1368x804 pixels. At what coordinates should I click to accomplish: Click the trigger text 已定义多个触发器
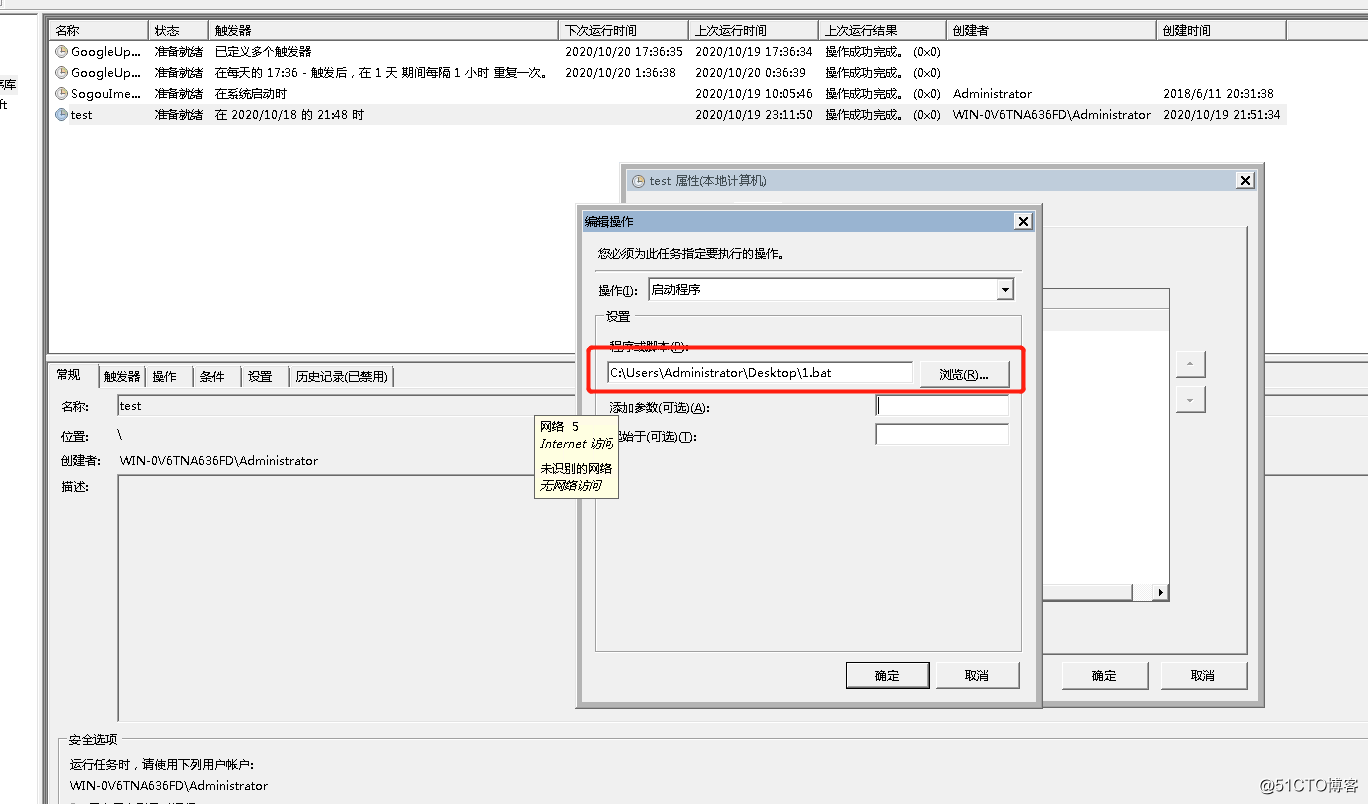click(263, 52)
